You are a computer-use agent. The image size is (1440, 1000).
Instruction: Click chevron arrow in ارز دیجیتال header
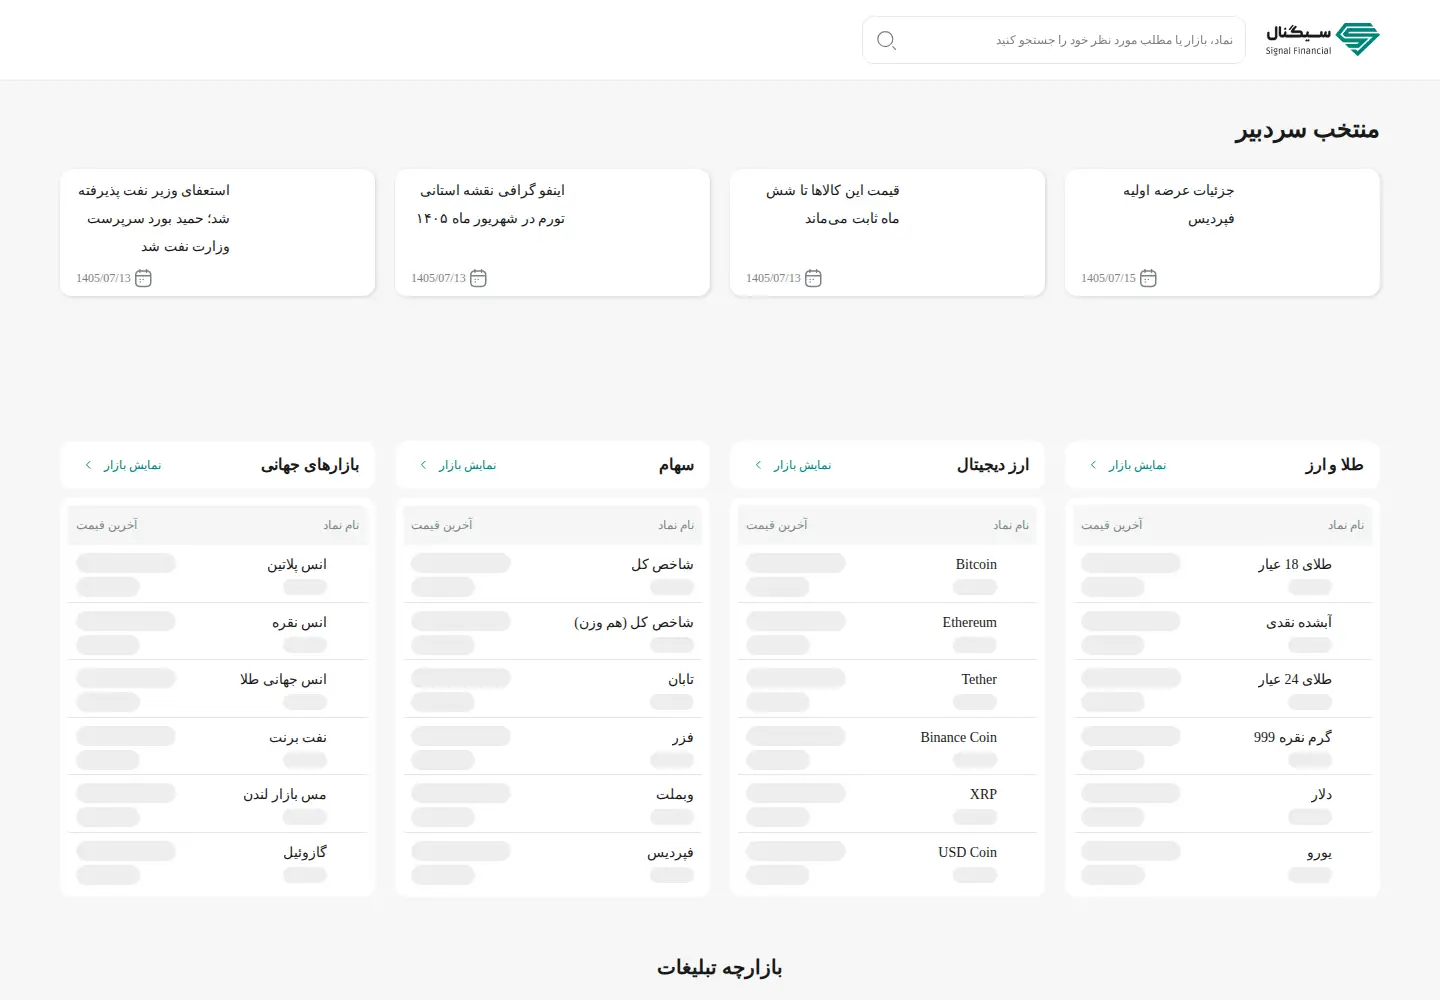tap(758, 465)
